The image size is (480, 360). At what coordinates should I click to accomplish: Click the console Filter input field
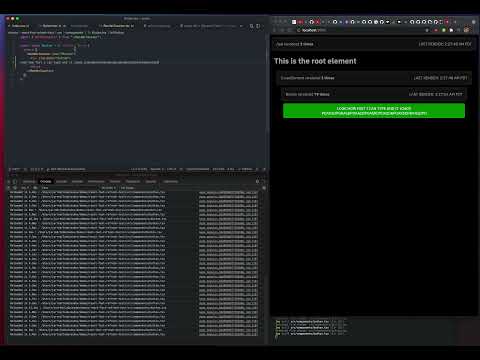pos(70,188)
